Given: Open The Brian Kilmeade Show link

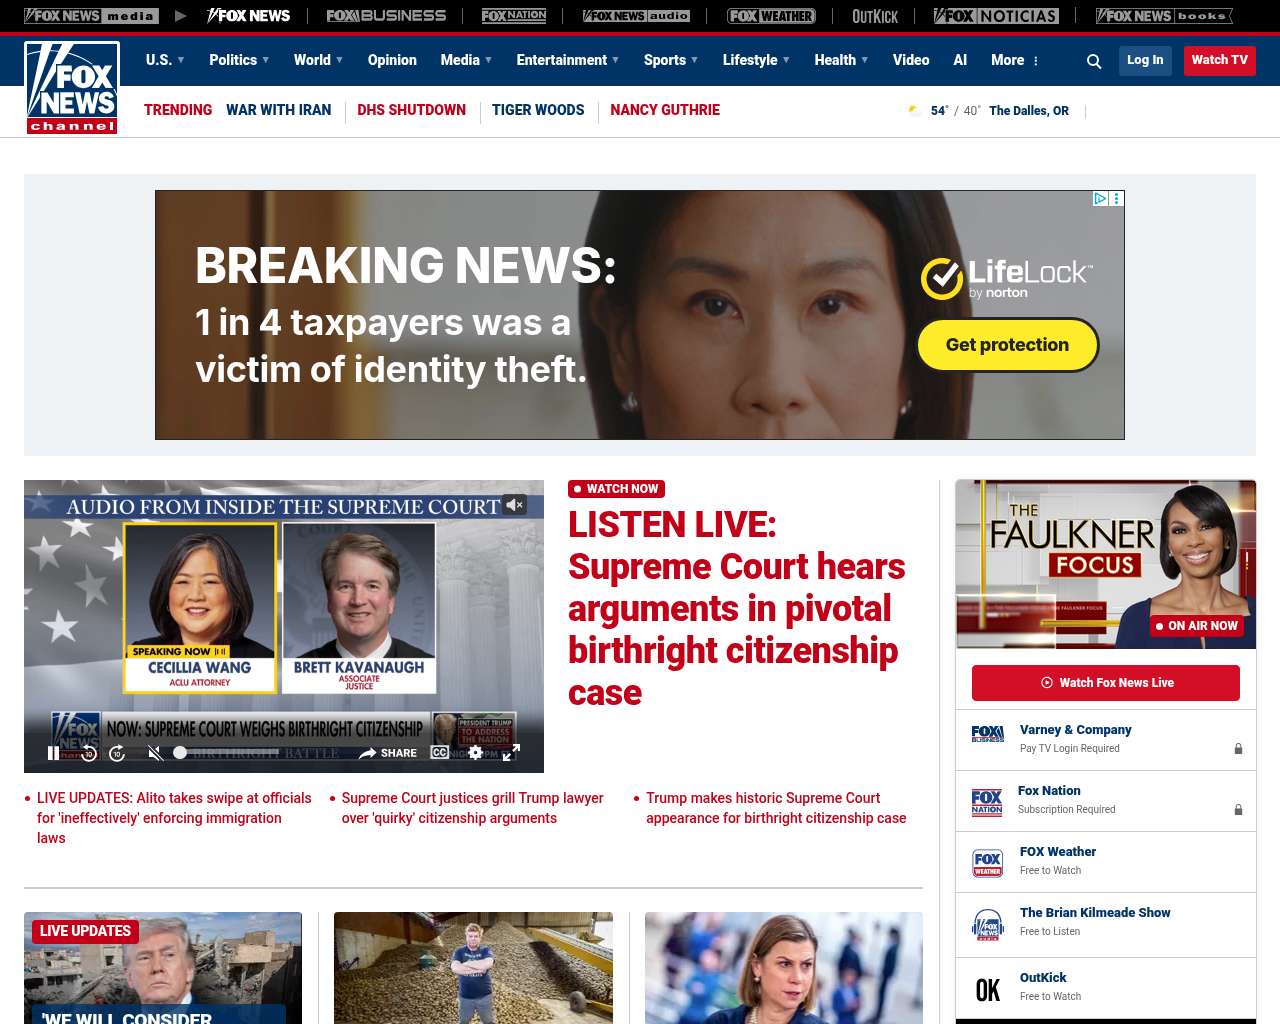Looking at the screenshot, I should click(1095, 913).
